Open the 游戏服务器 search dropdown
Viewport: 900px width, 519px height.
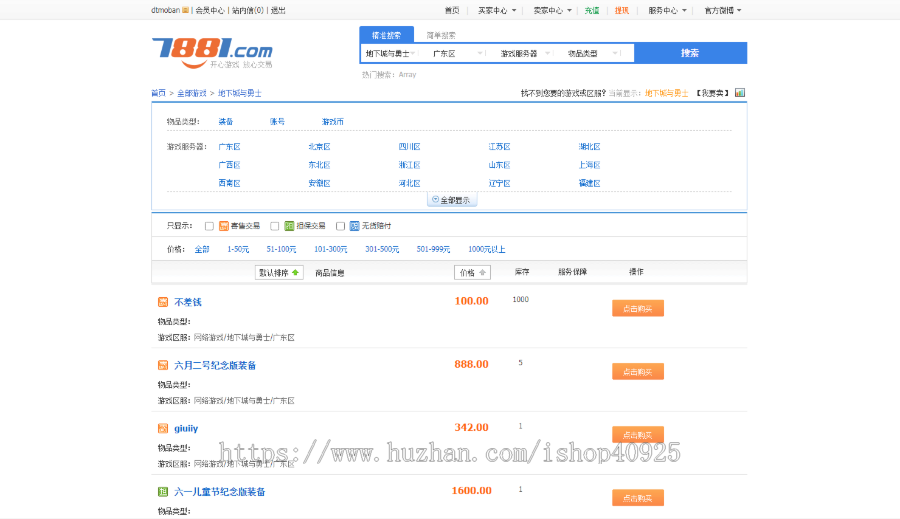coord(523,53)
